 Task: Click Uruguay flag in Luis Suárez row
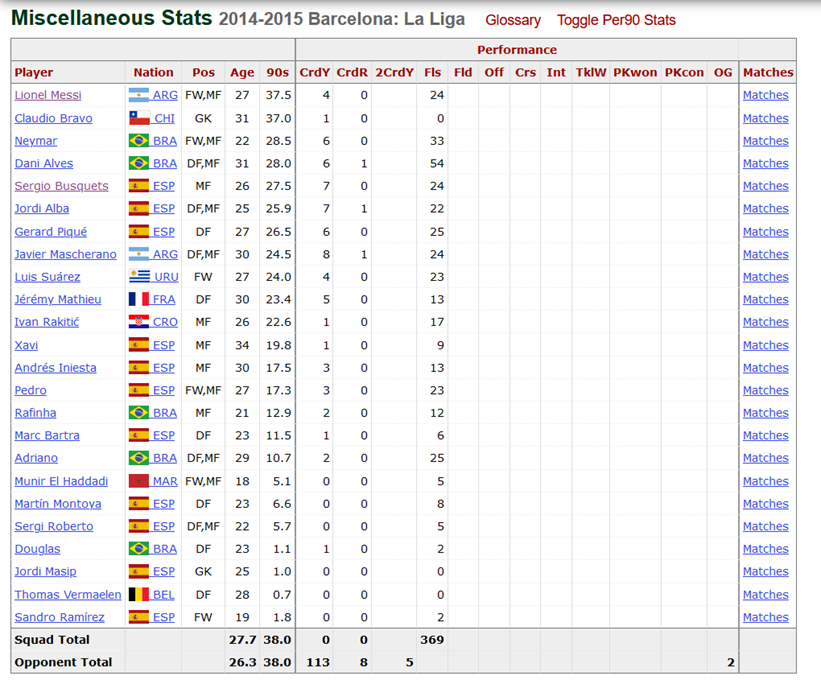139,276
